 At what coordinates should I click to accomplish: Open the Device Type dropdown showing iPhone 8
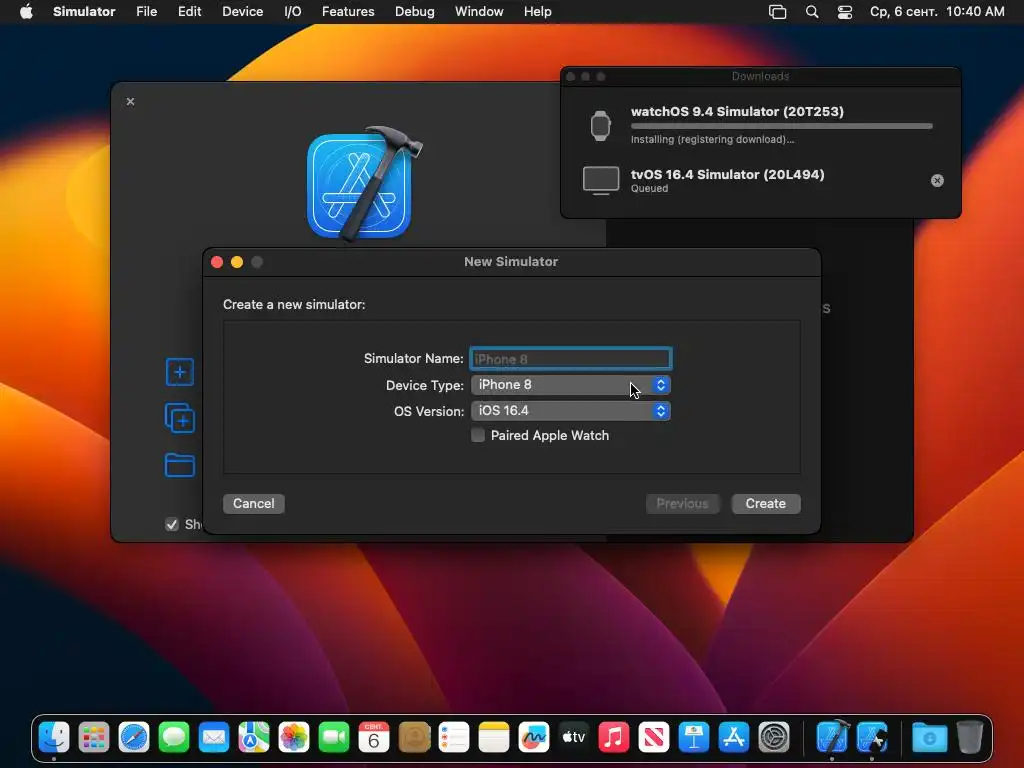point(571,385)
